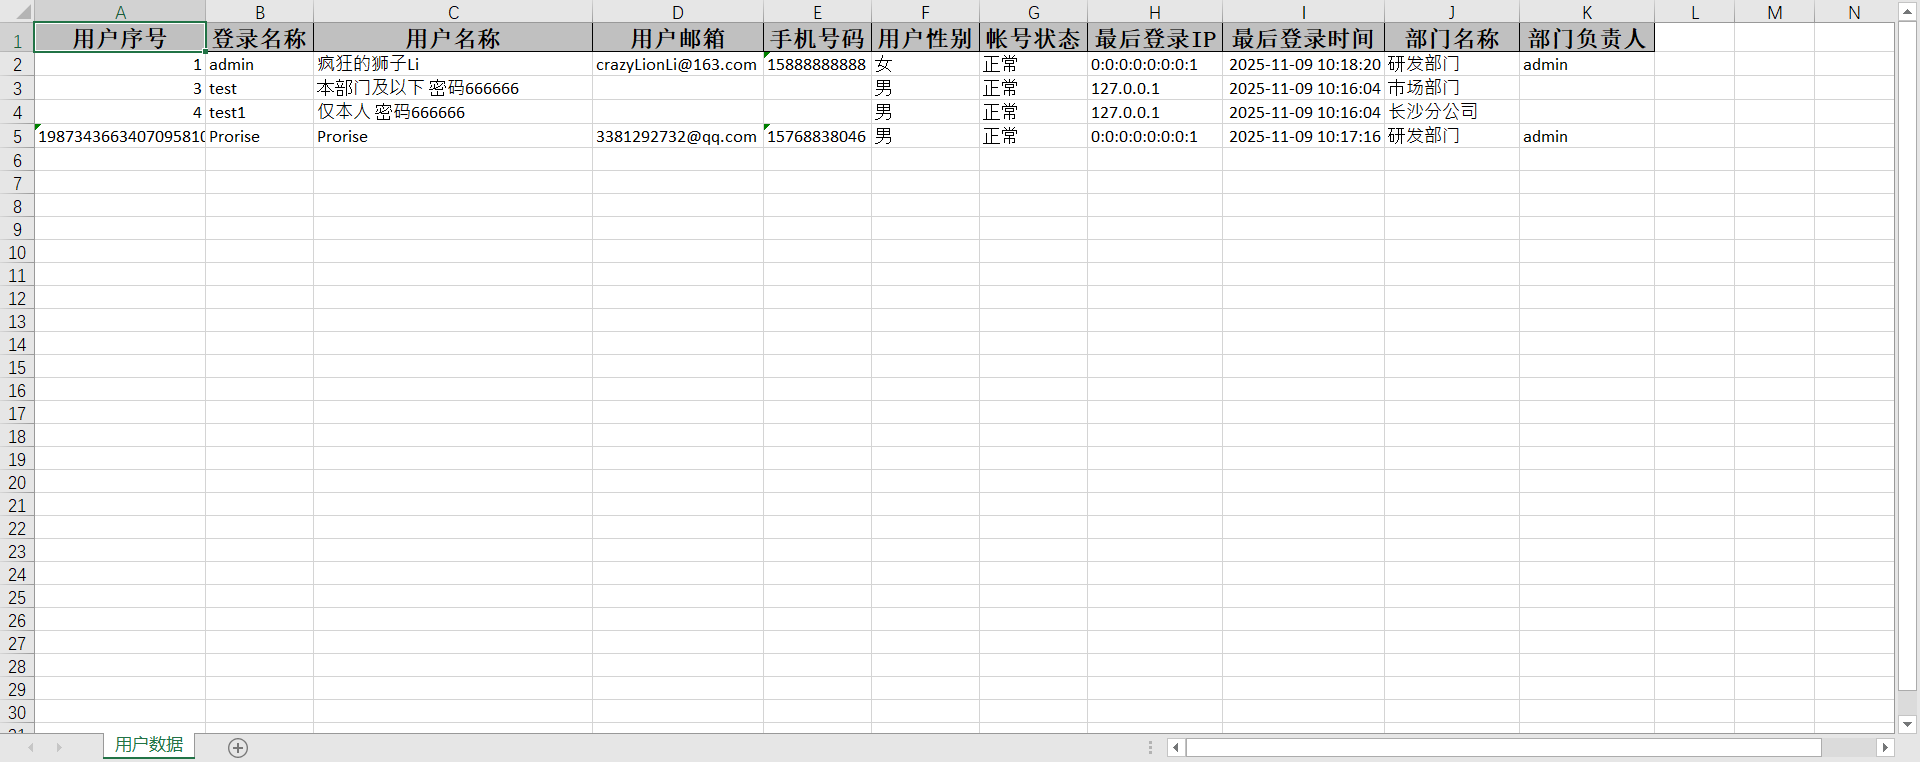Screen dimensions: 1920x762
Task: Click the 最后登录时间 header cell
Action: (1303, 39)
